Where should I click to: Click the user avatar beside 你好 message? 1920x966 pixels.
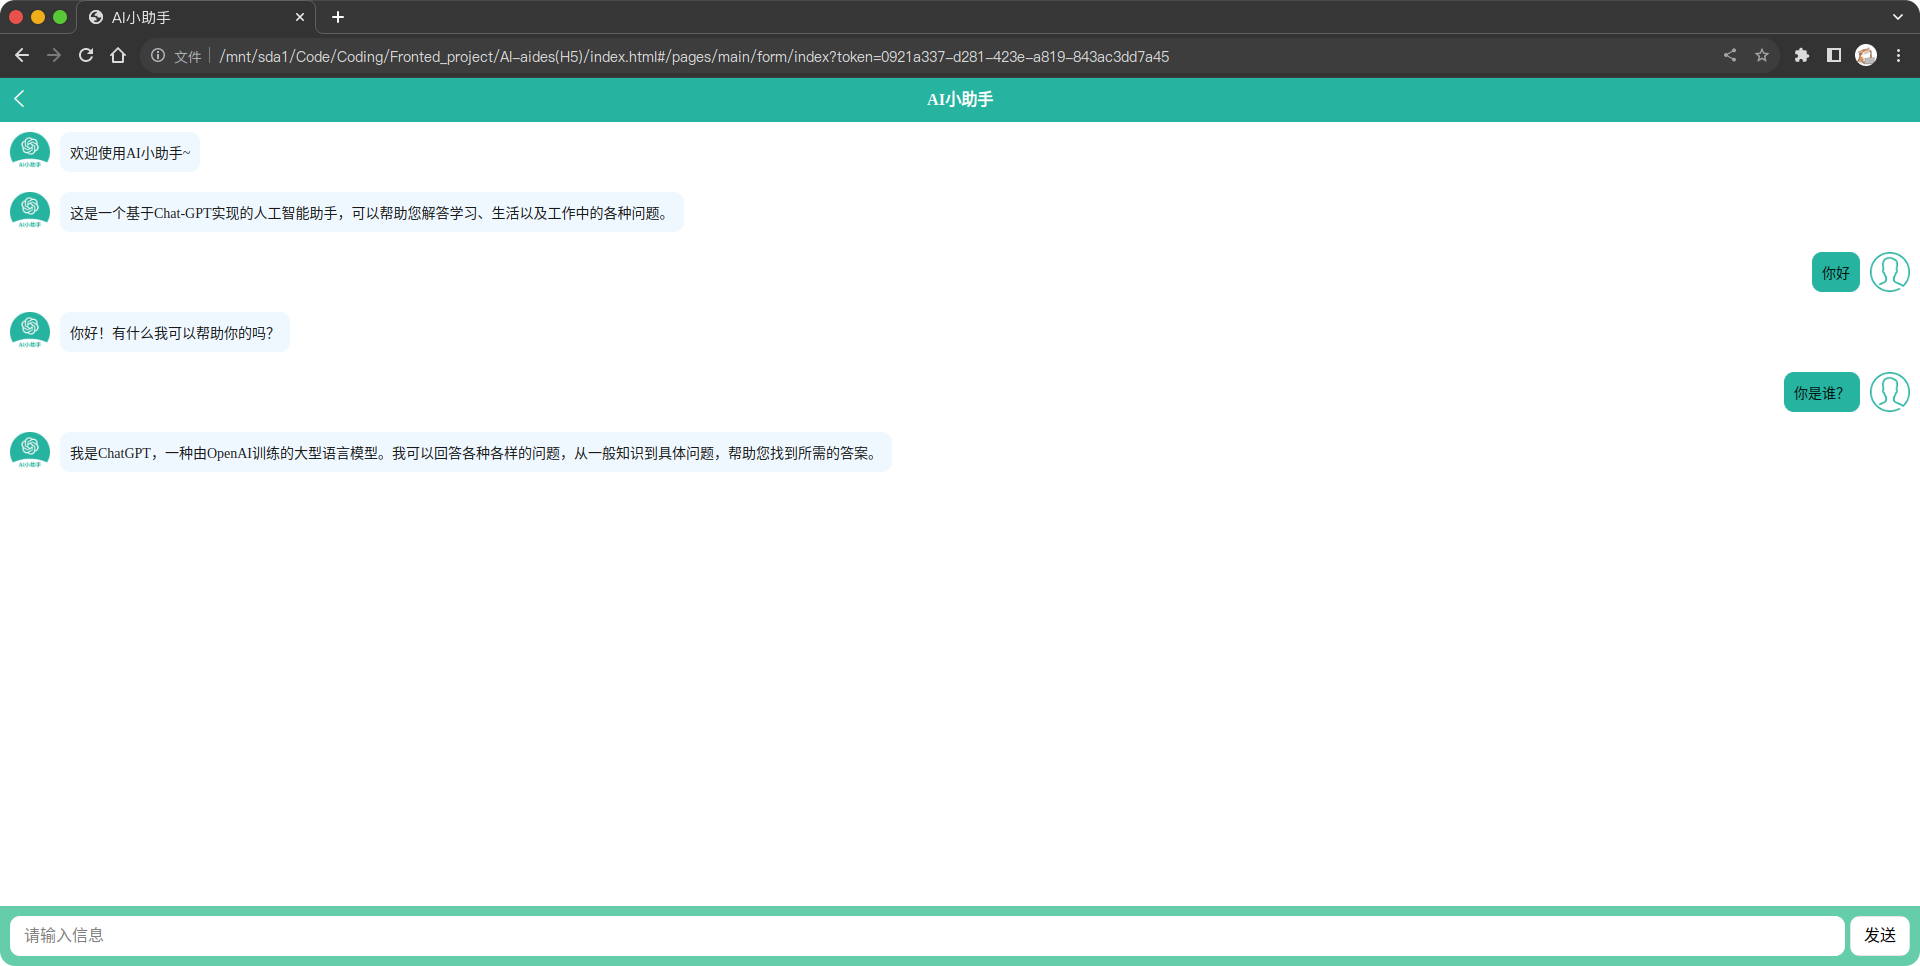point(1889,272)
